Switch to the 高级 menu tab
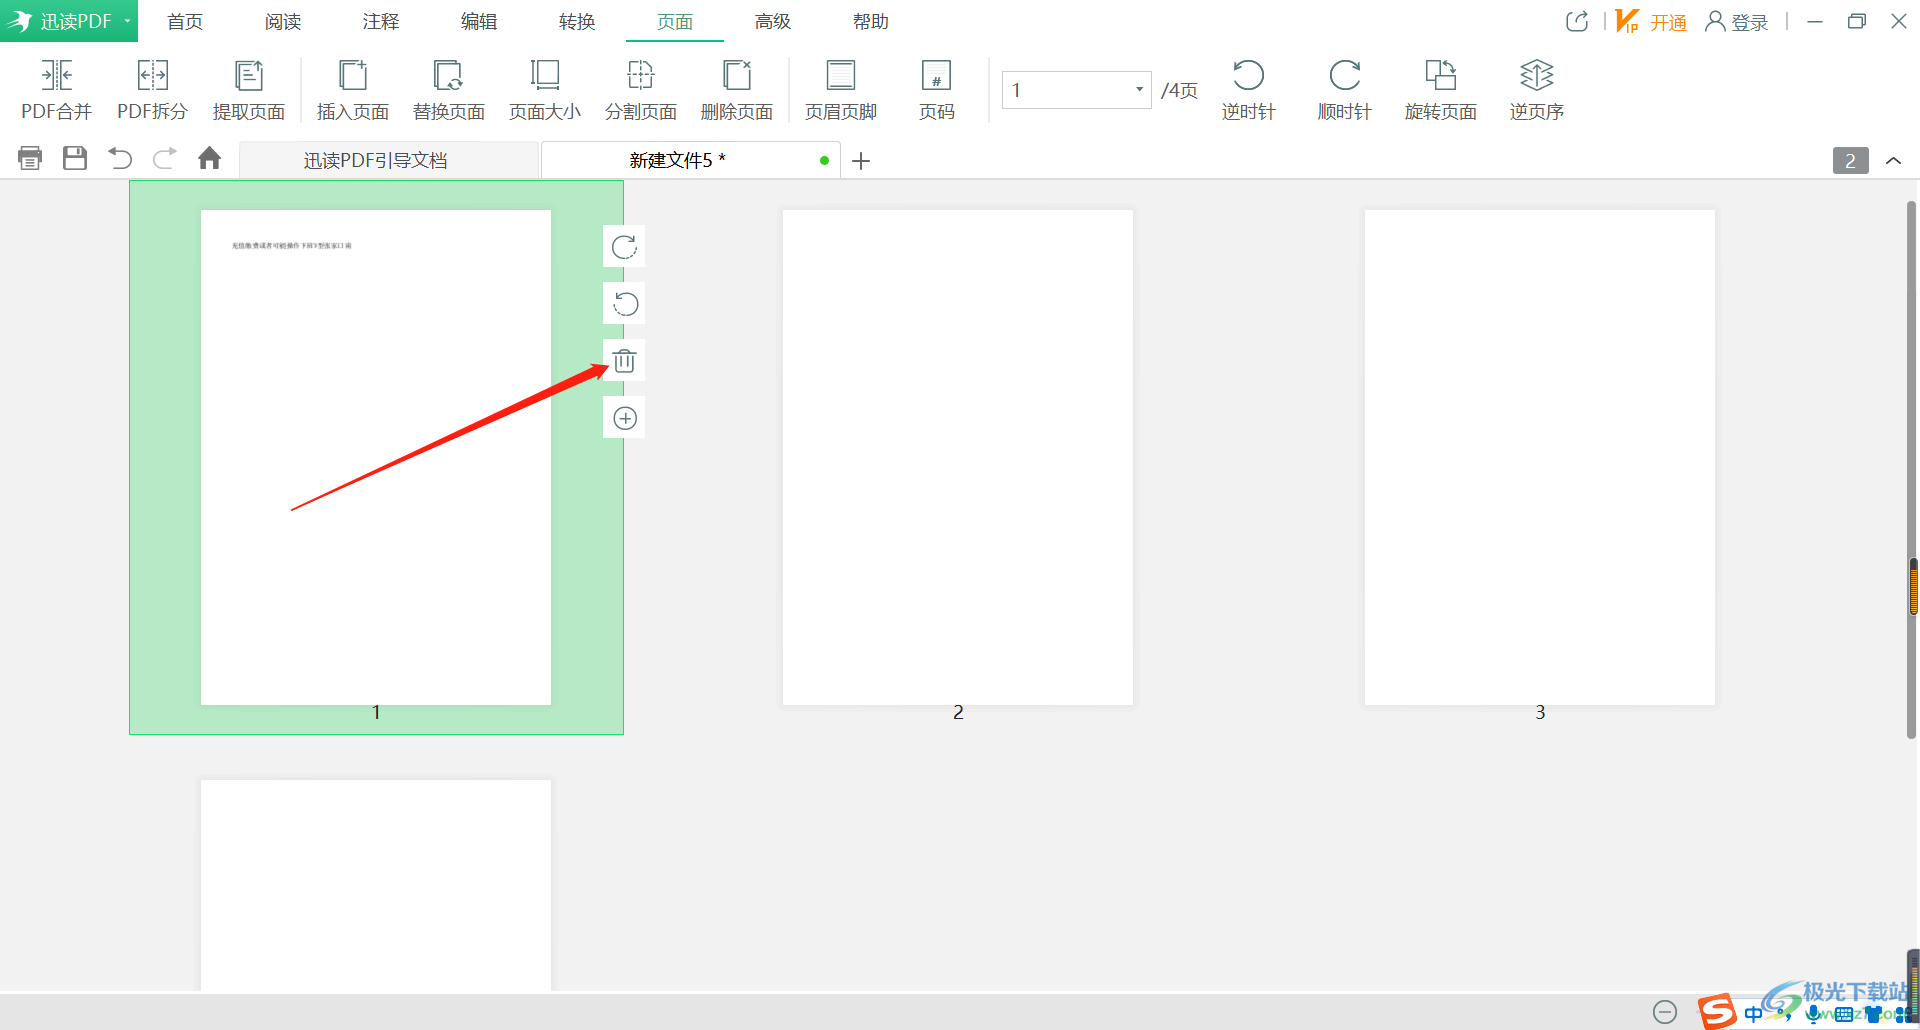 773,21
